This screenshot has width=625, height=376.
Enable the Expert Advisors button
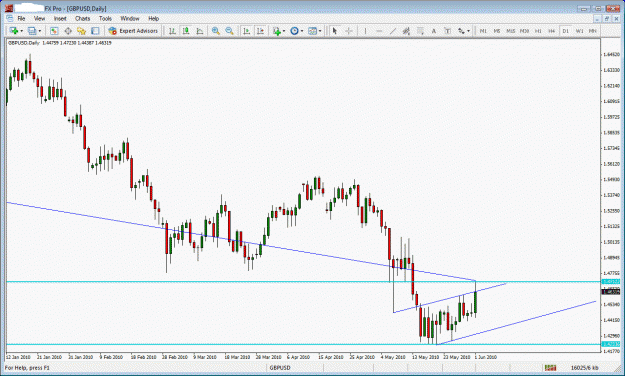pos(133,31)
